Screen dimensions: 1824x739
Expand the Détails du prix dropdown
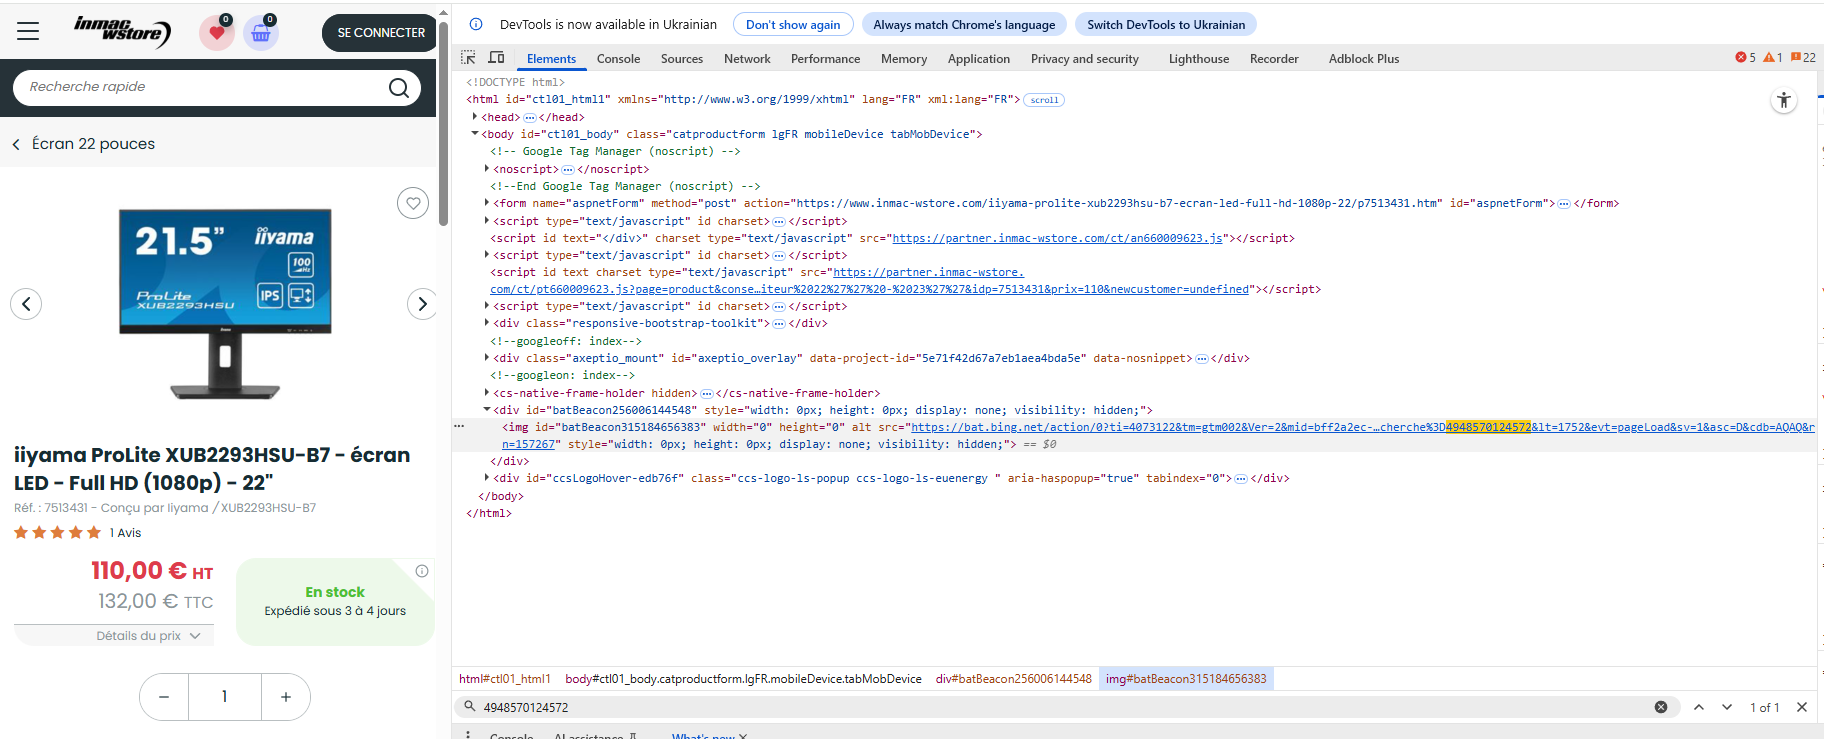pos(114,636)
